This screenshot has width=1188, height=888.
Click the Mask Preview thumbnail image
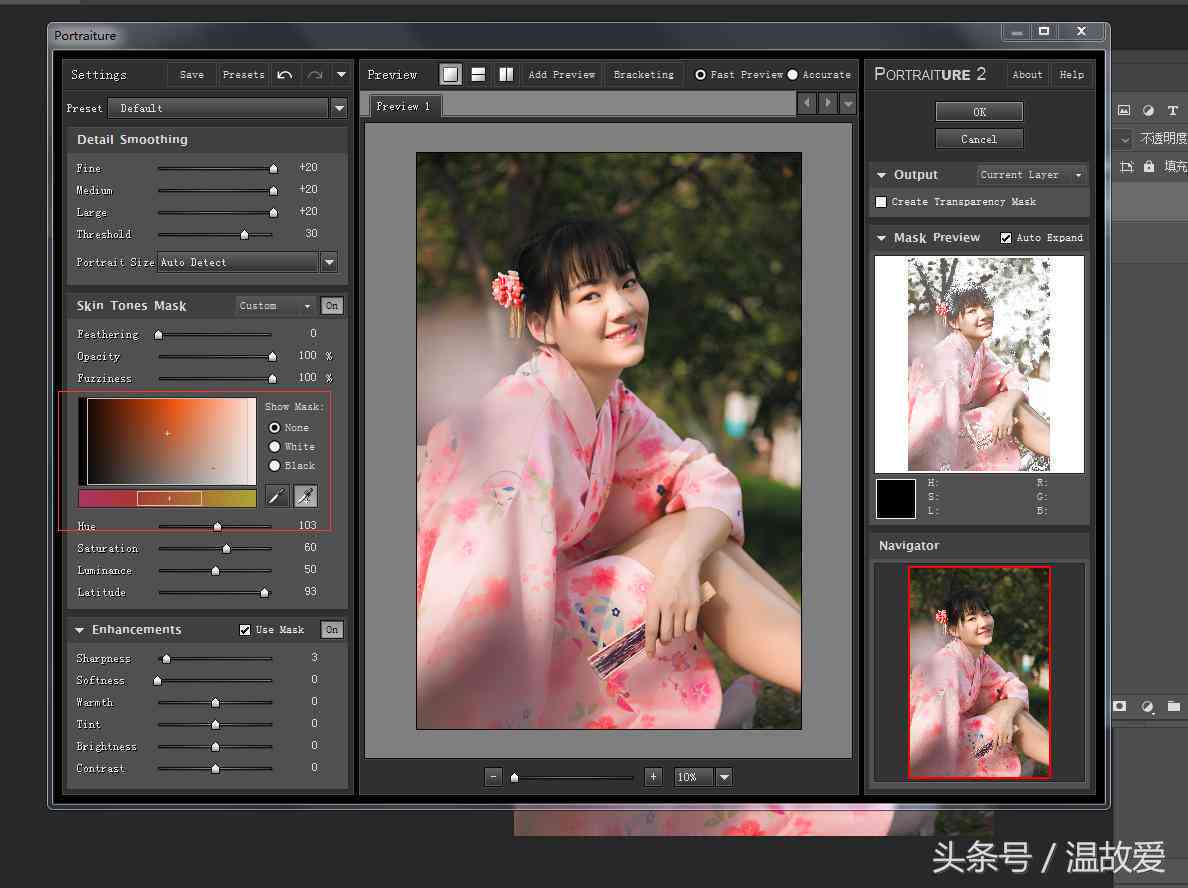pyautogui.click(x=979, y=364)
